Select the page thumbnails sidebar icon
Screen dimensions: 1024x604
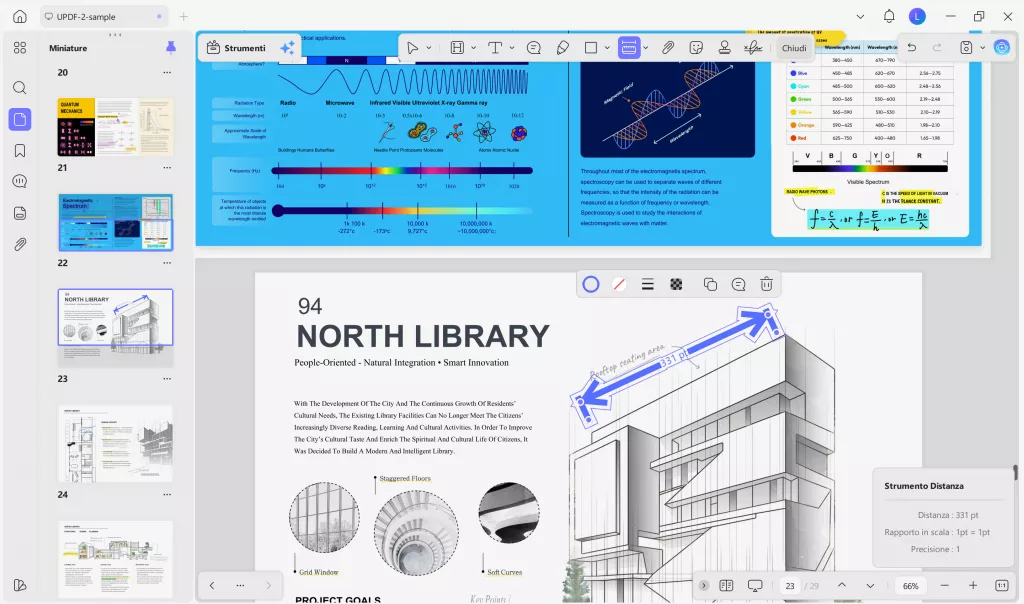(x=20, y=119)
